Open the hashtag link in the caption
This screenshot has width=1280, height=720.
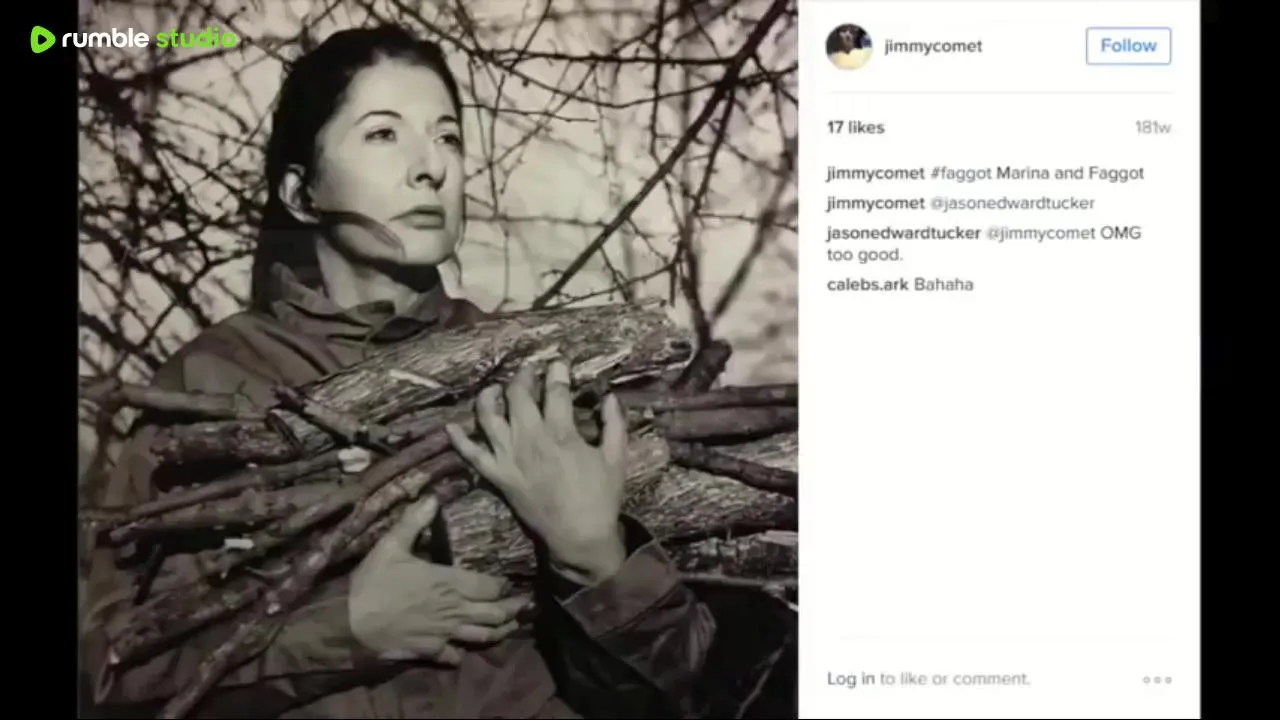(960, 173)
